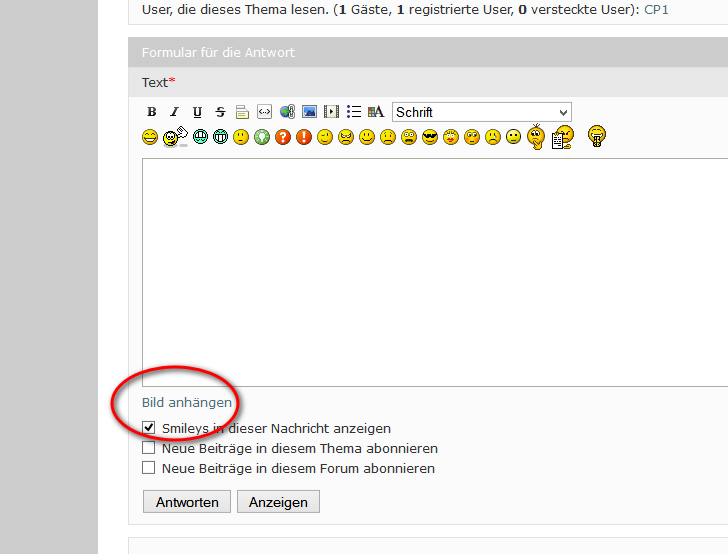Toggle bold formatting in the editor

(151, 112)
